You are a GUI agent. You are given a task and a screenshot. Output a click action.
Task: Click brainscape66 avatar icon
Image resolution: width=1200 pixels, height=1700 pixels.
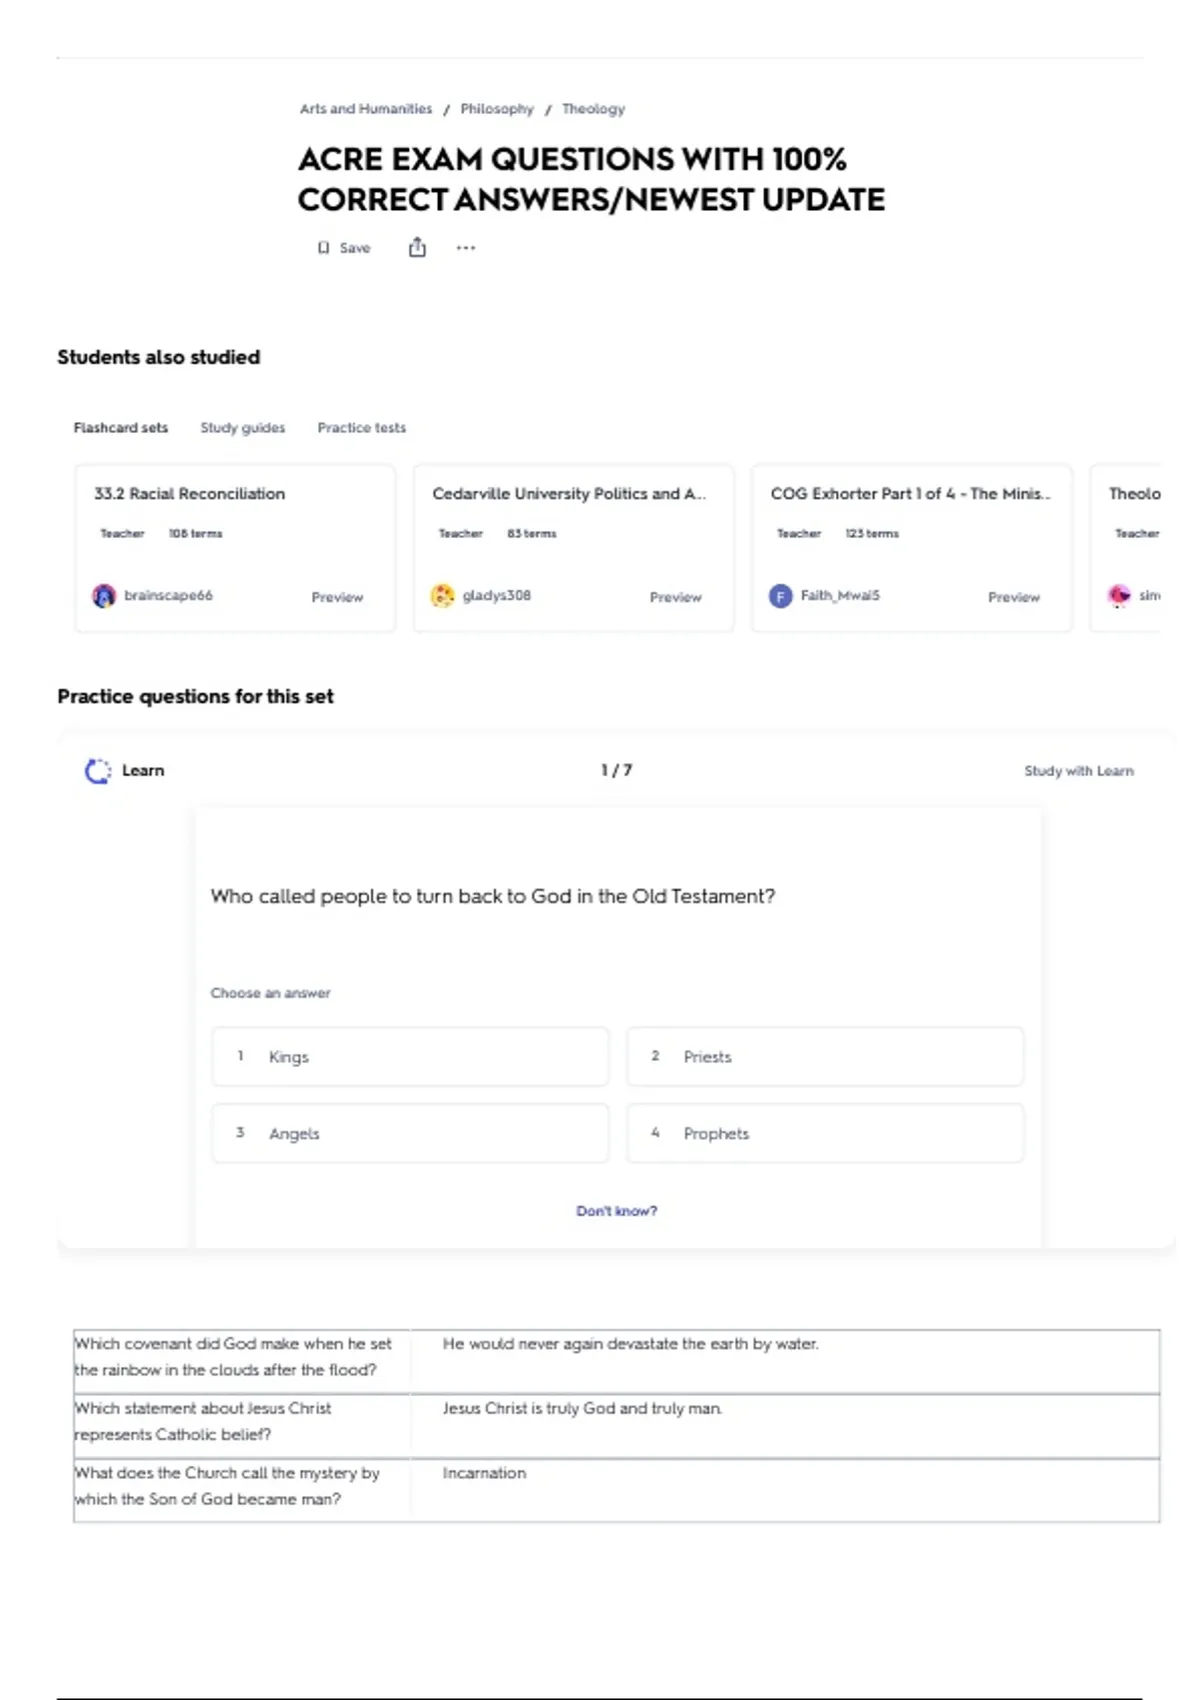104,596
